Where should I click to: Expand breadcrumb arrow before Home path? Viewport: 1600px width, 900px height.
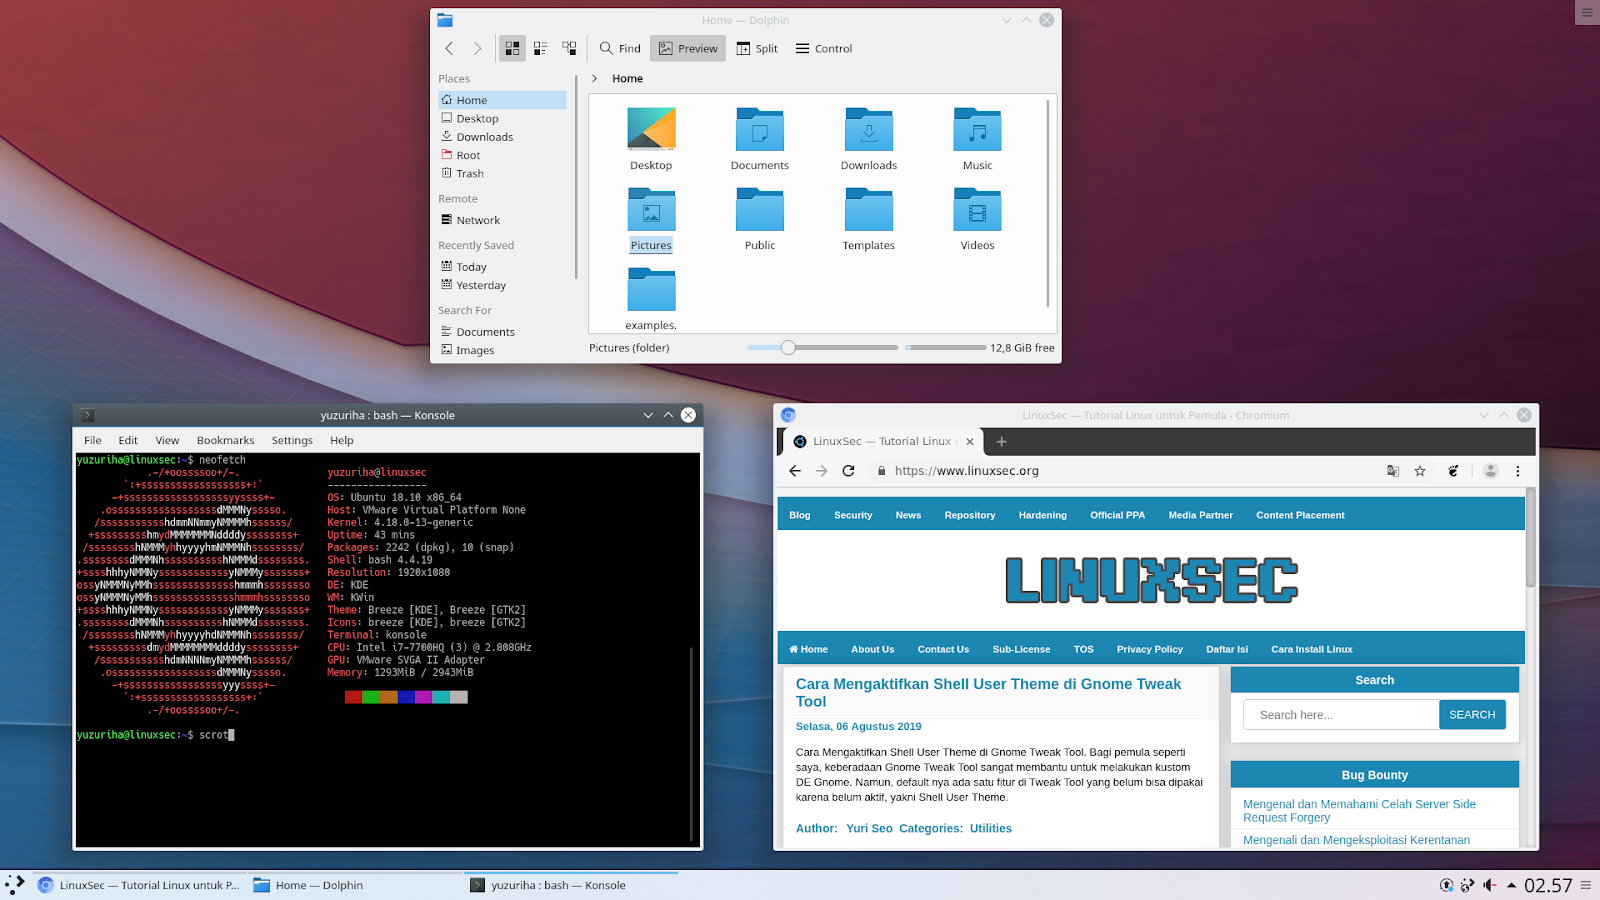tap(595, 78)
